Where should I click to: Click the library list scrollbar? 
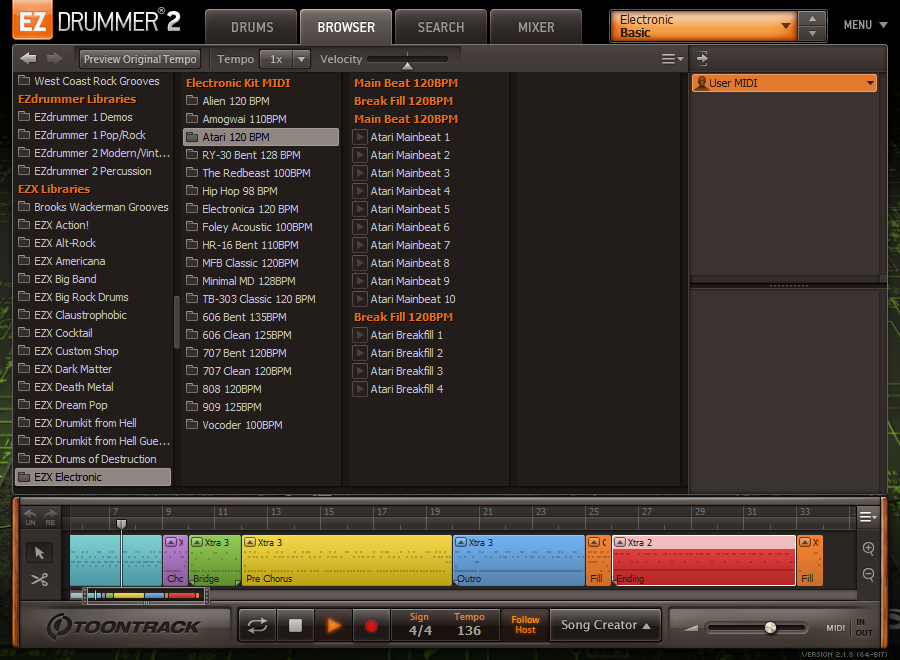tap(177, 321)
